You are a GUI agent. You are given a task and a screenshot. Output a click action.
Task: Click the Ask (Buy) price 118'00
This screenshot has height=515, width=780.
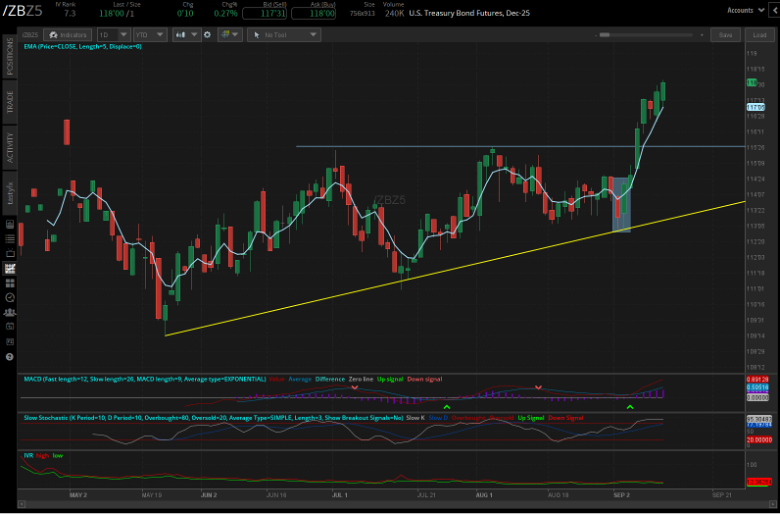pyautogui.click(x=313, y=13)
